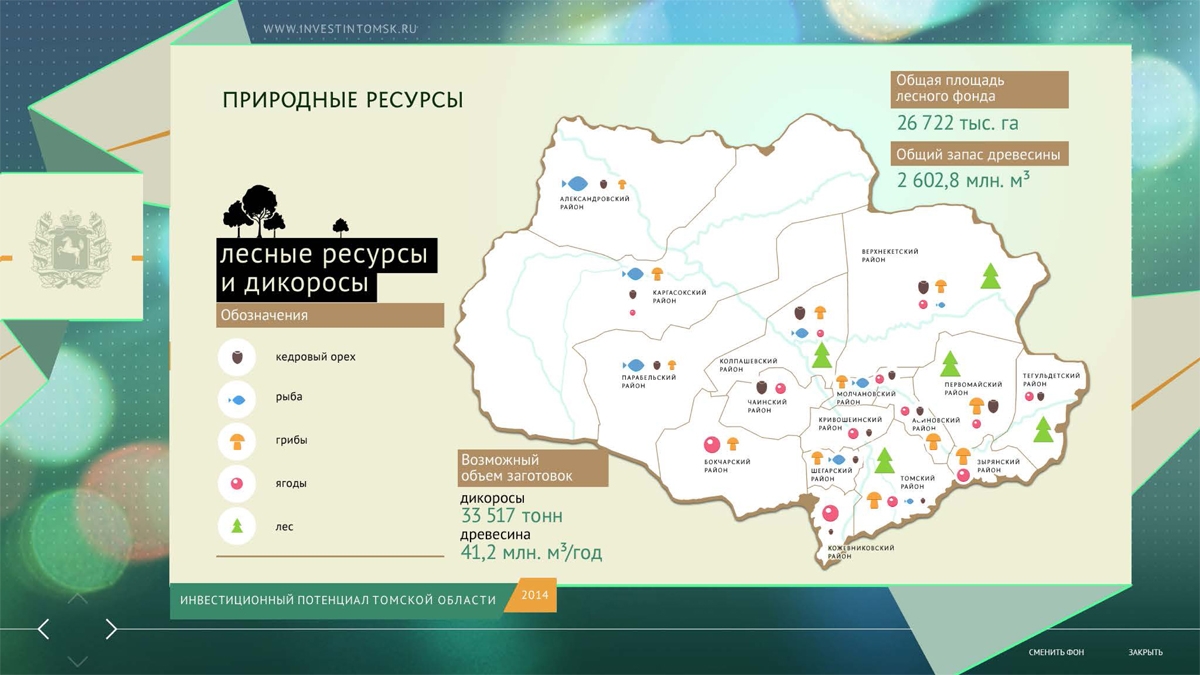
Task: Click the down chevron below the navigation arrows
Action: pyautogui.click(x=77, y=660)
